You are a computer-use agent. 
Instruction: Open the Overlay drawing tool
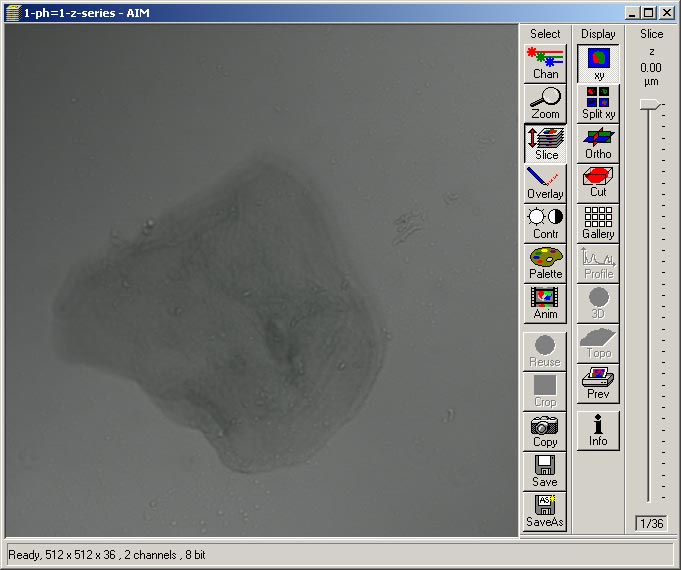tap(545, 184)
